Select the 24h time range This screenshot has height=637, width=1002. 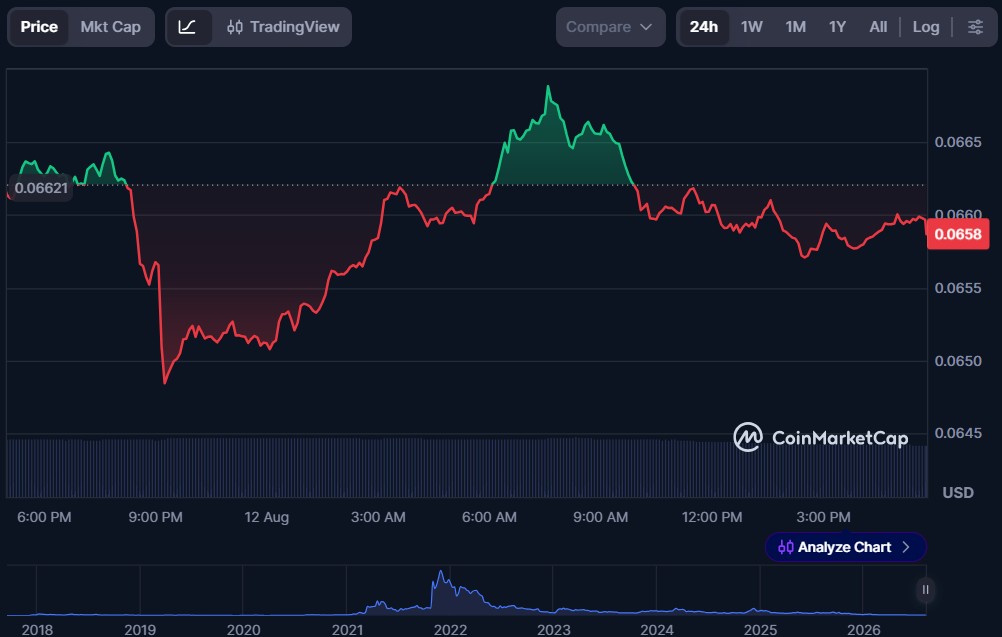click(x=704, y=27)
